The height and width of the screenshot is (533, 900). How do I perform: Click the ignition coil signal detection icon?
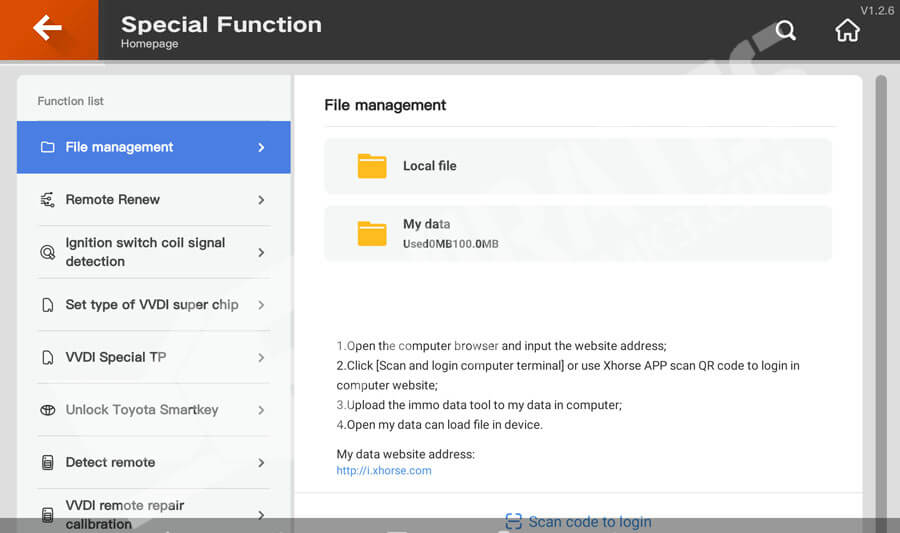pyautogui.click(x=47, y=252)
